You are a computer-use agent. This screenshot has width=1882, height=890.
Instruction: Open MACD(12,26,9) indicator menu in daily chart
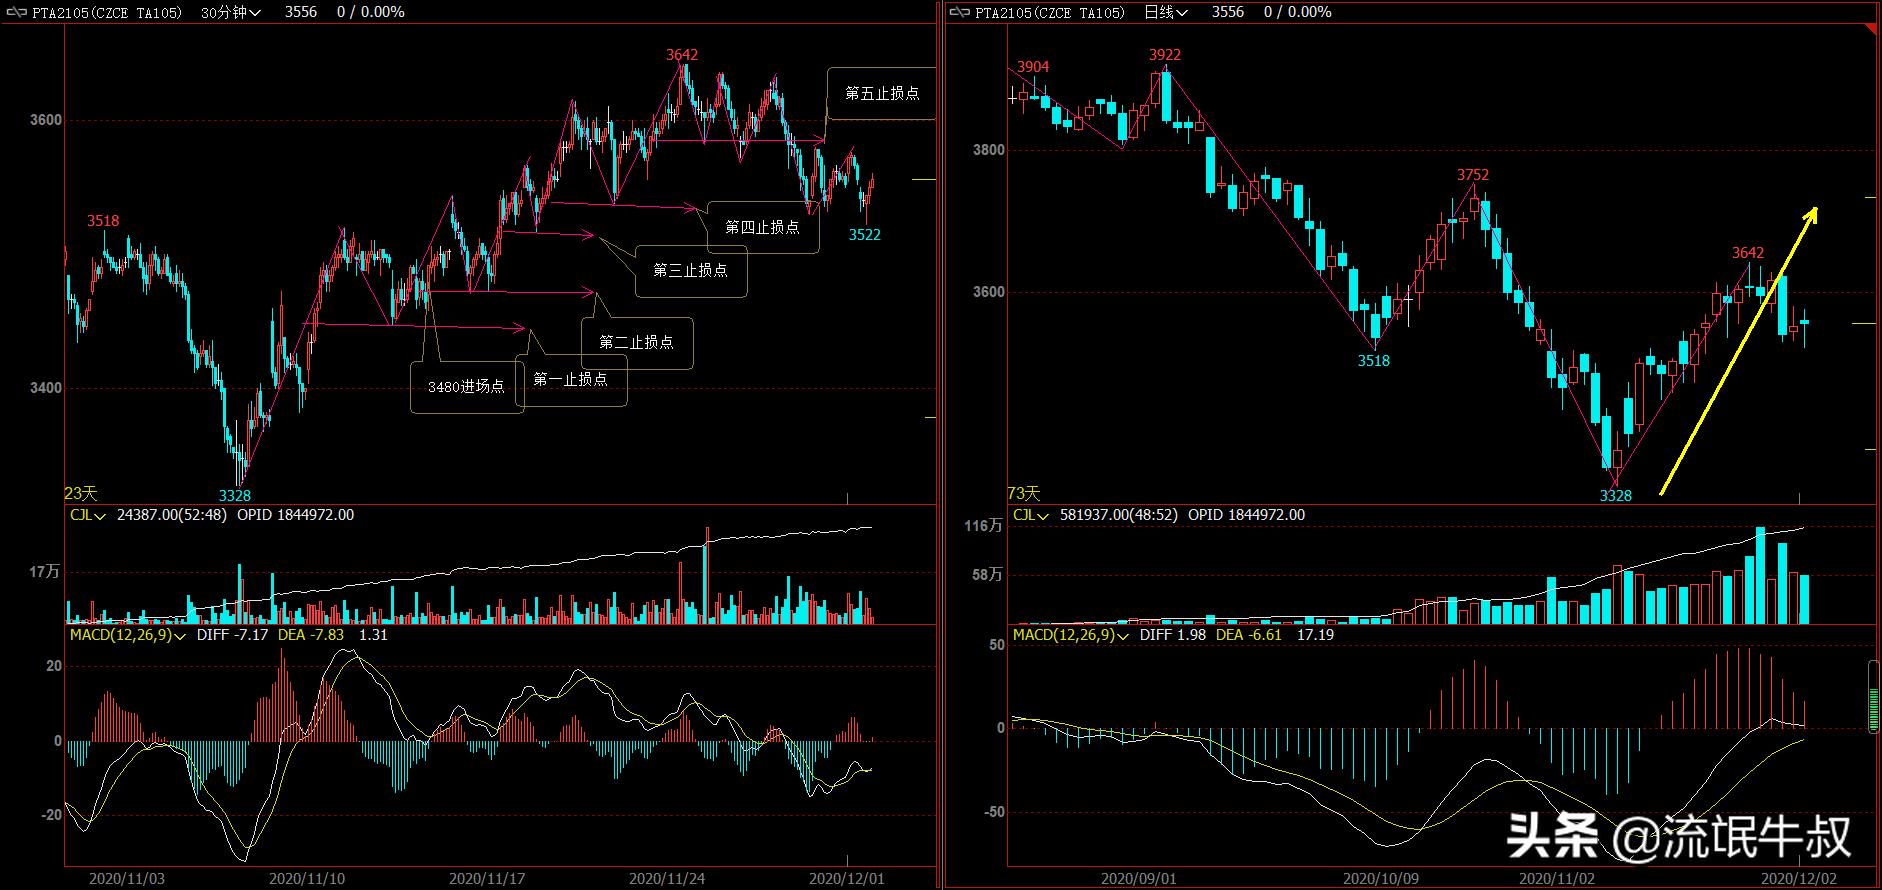click(1070, 635)
